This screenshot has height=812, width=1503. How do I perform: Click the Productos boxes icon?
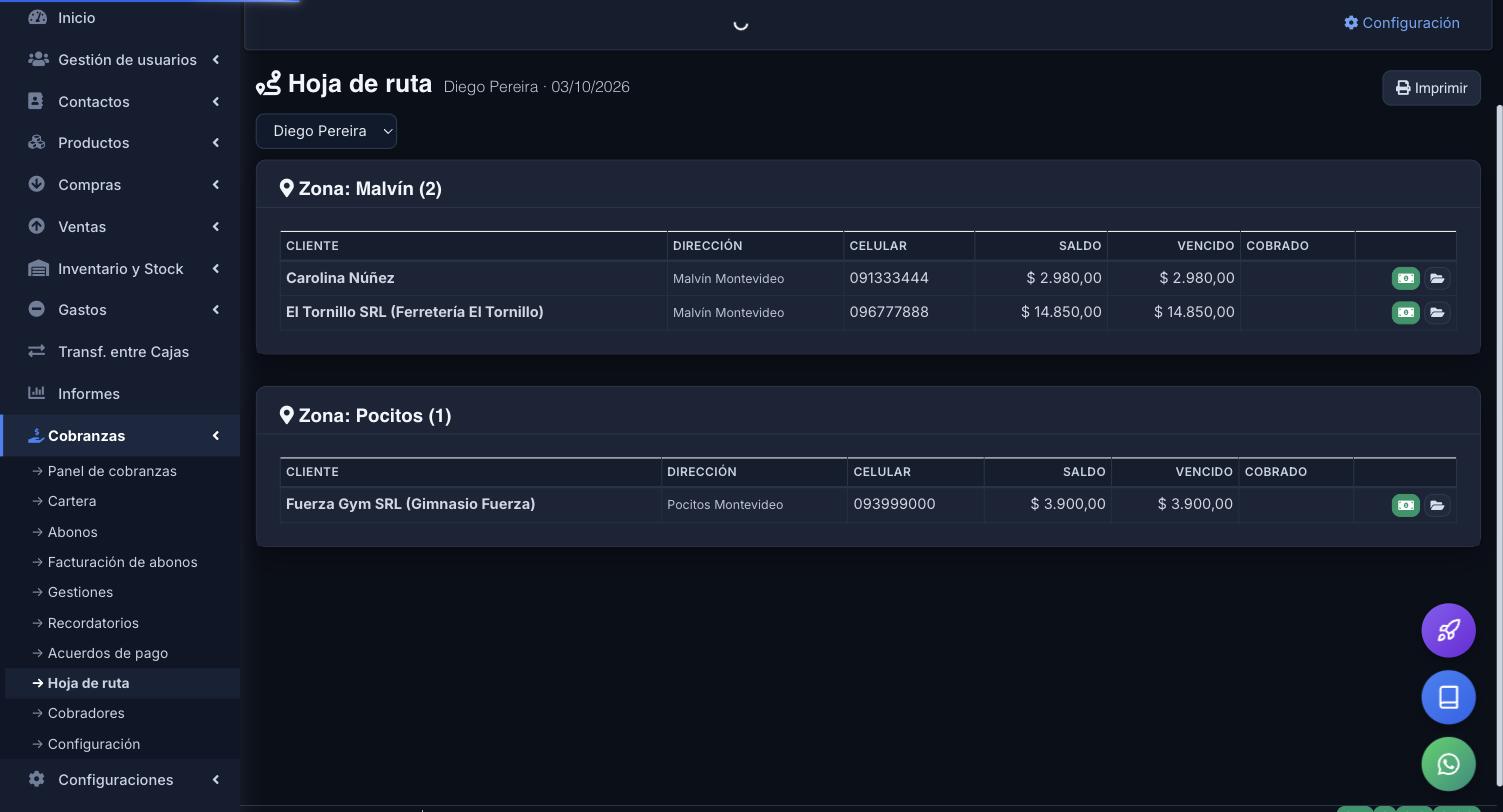coord(37,142)
